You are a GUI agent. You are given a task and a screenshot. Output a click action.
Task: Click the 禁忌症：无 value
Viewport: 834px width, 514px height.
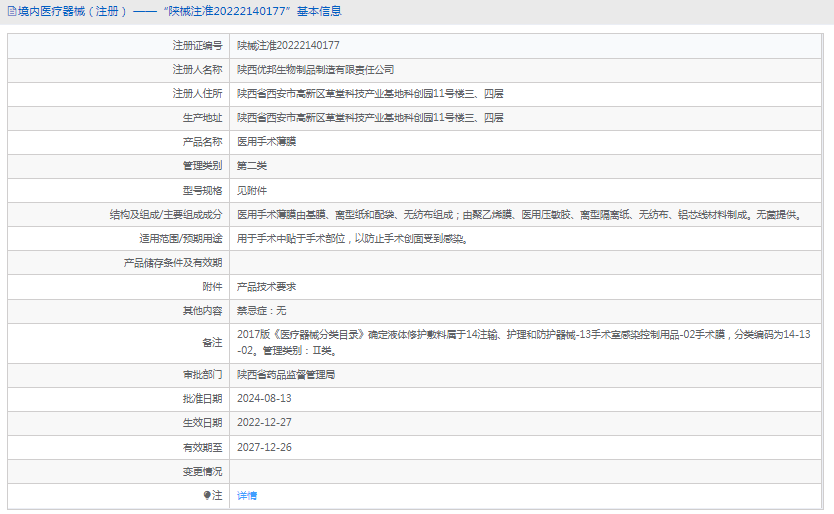262,311
